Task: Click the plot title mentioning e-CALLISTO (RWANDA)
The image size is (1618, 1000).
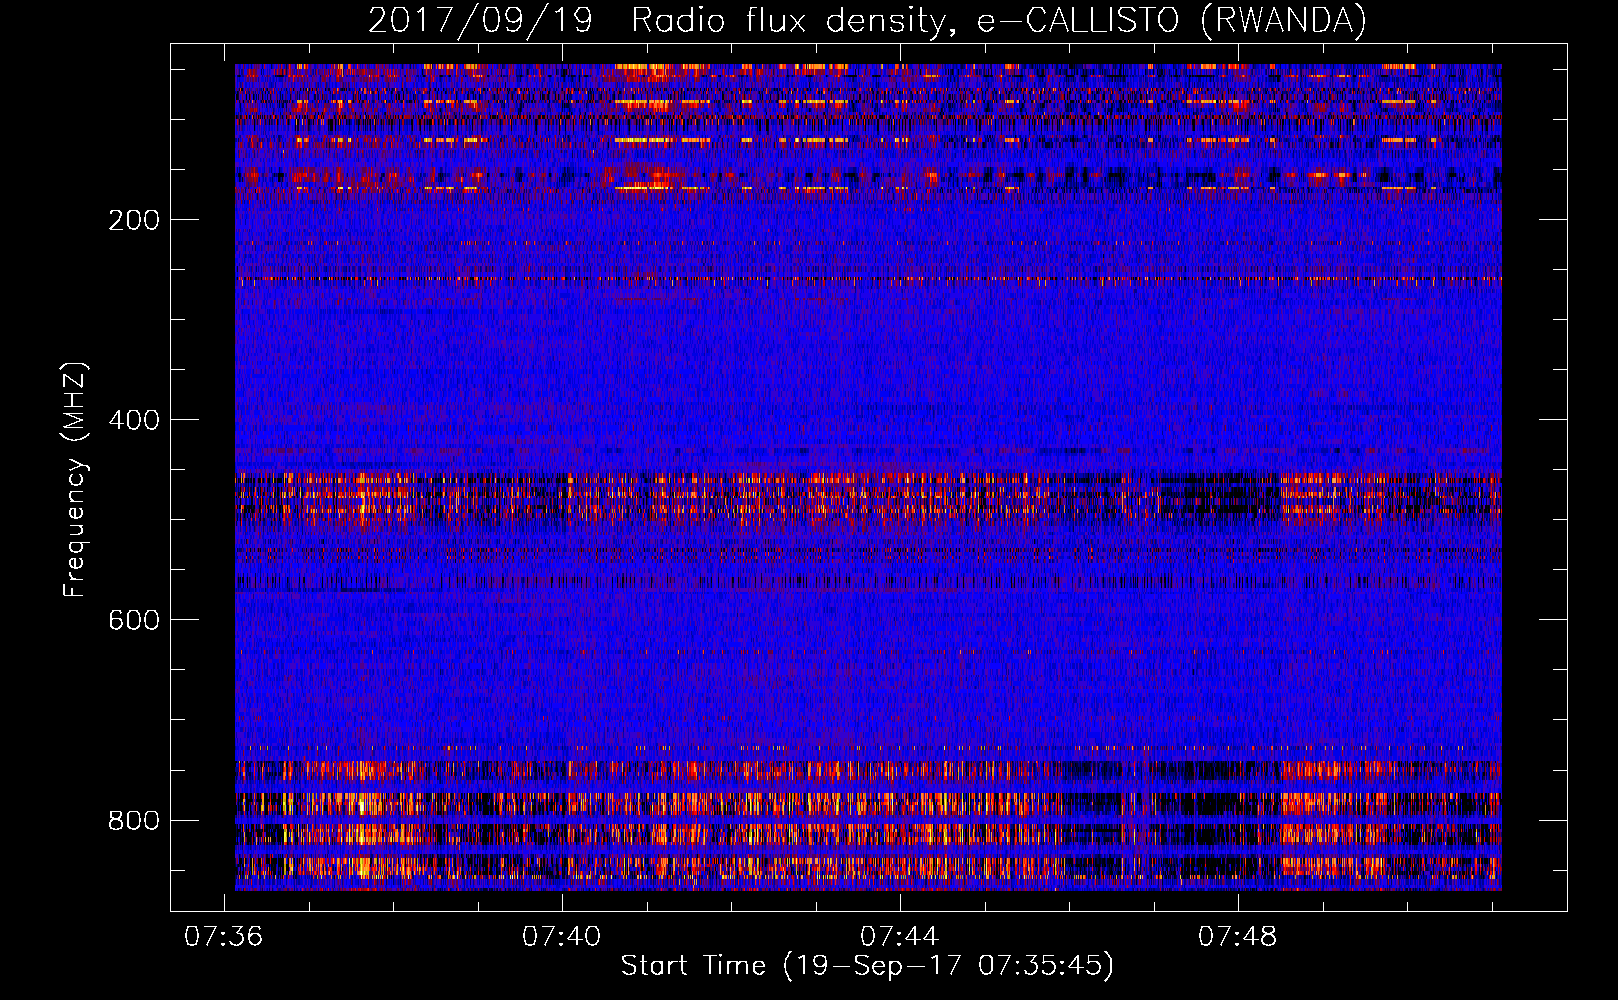Action: 867,20
